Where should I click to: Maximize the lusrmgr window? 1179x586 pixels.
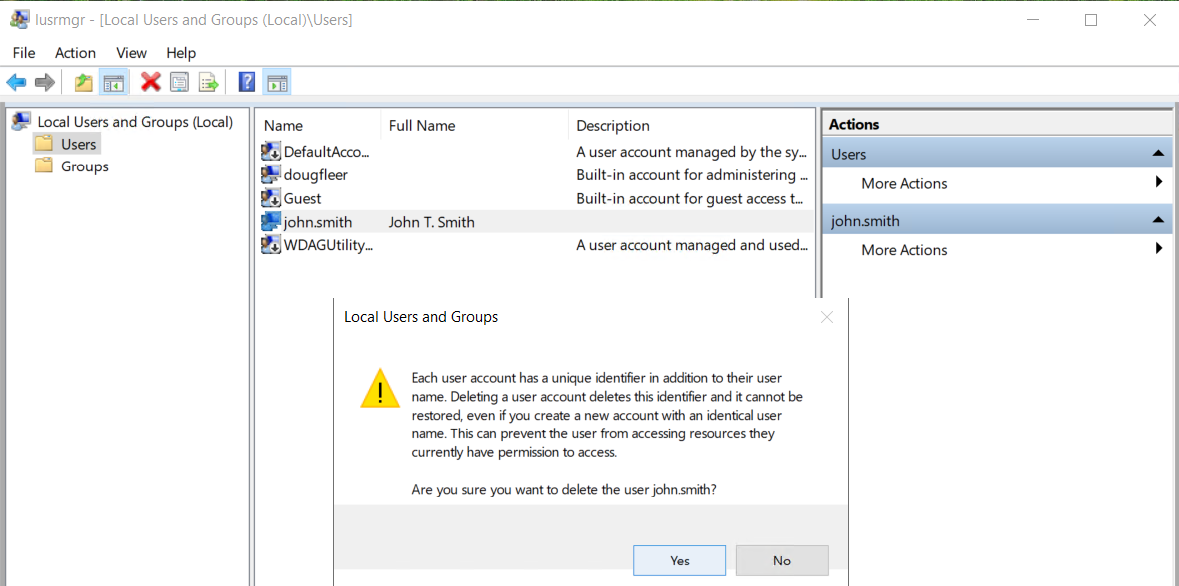tap(1091, 20)
